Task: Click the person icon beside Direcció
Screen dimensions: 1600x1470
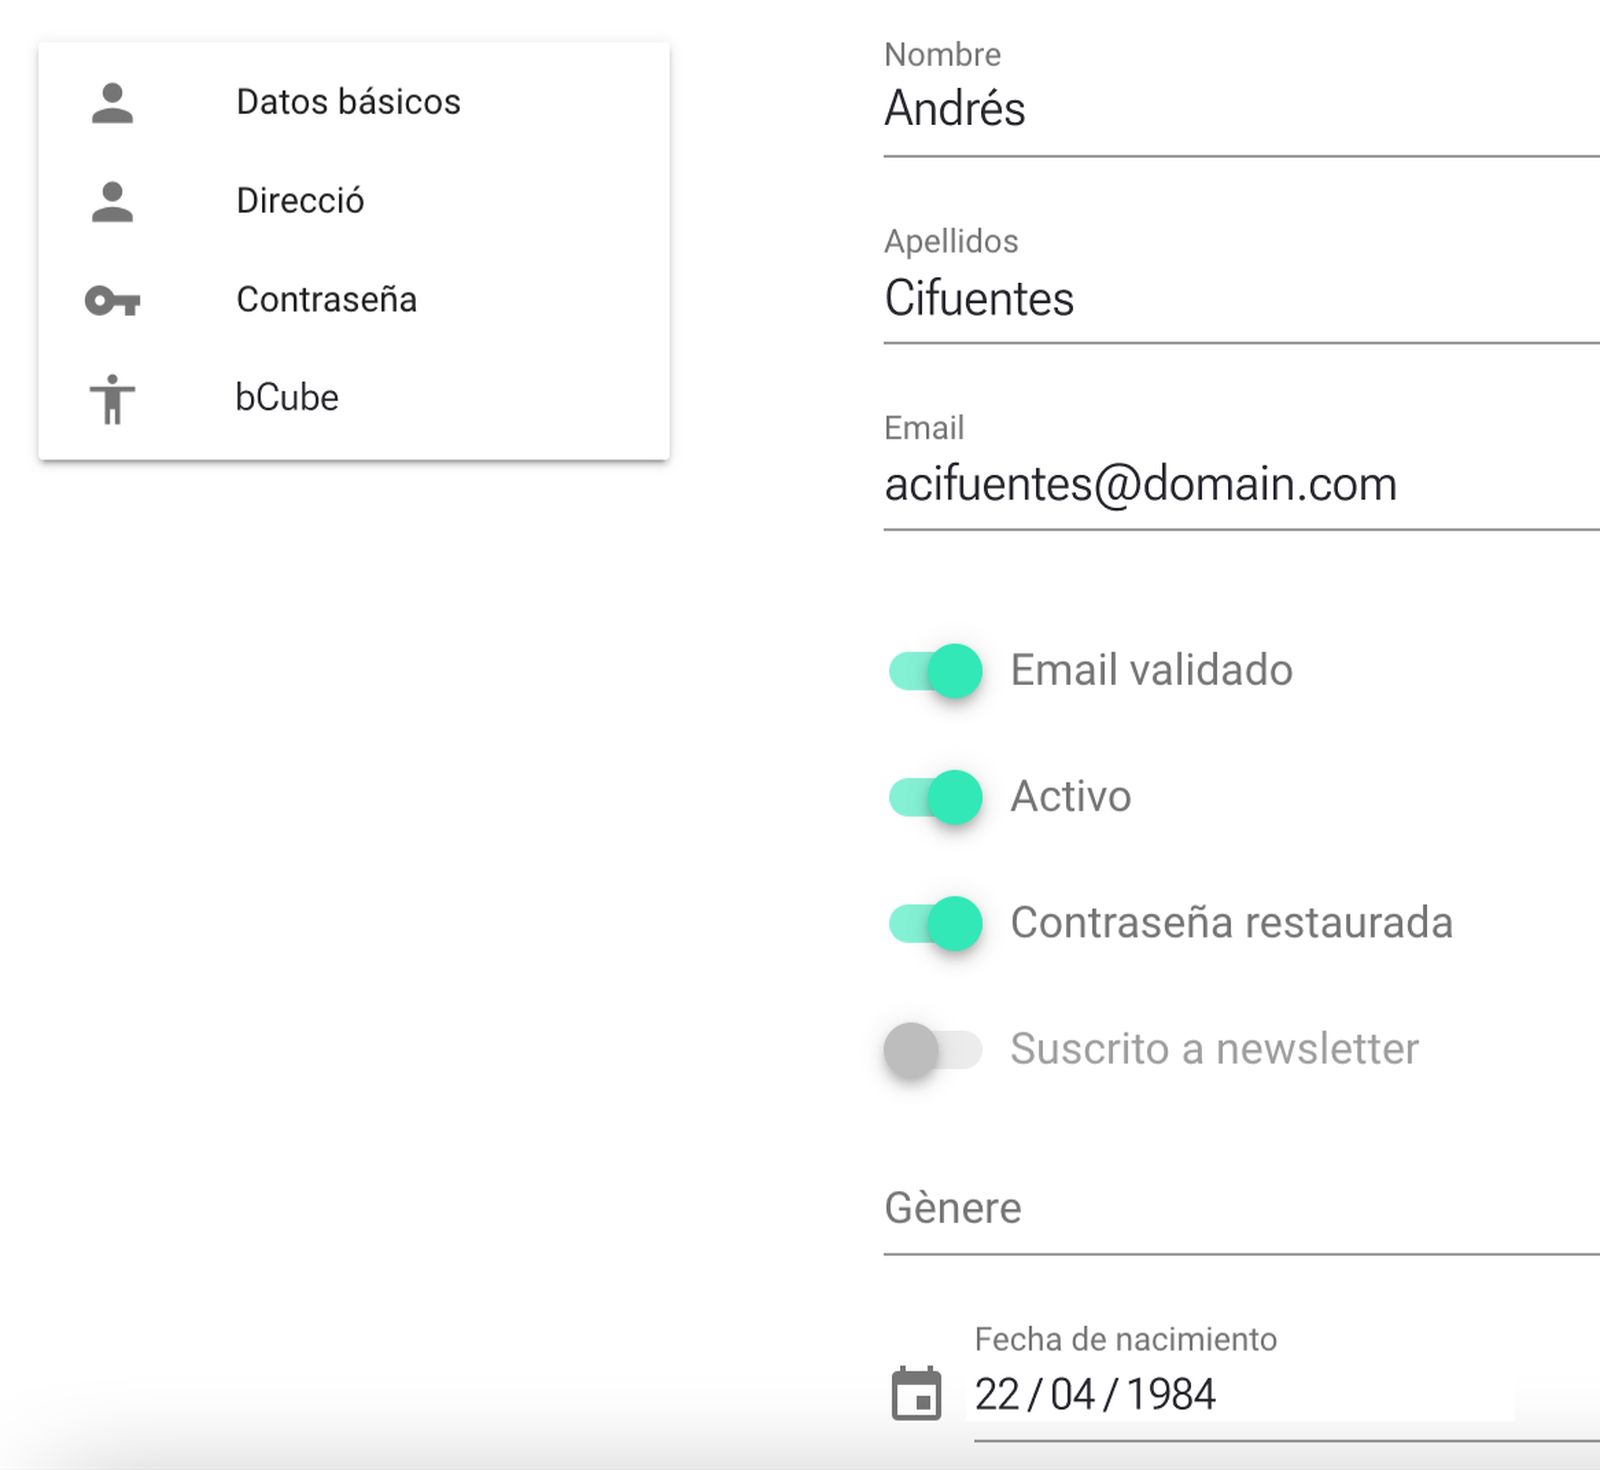Action: click(x=113, y=199)
